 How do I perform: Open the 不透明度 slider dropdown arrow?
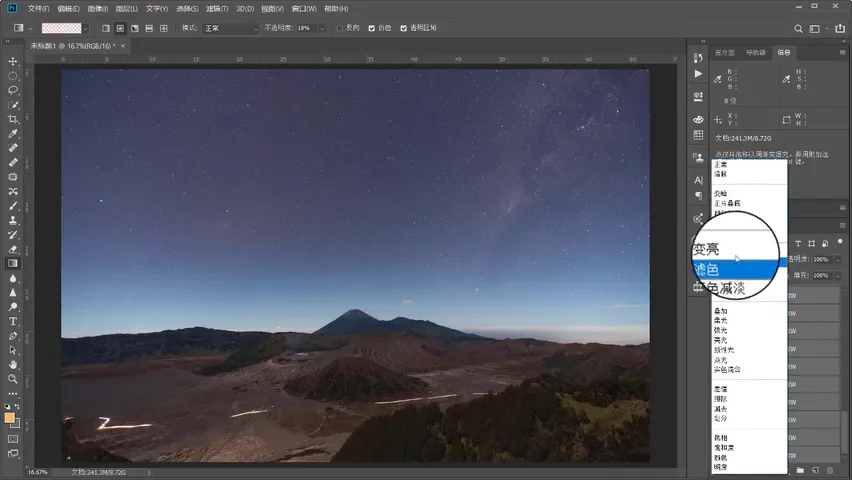click(x=322, y=28)
